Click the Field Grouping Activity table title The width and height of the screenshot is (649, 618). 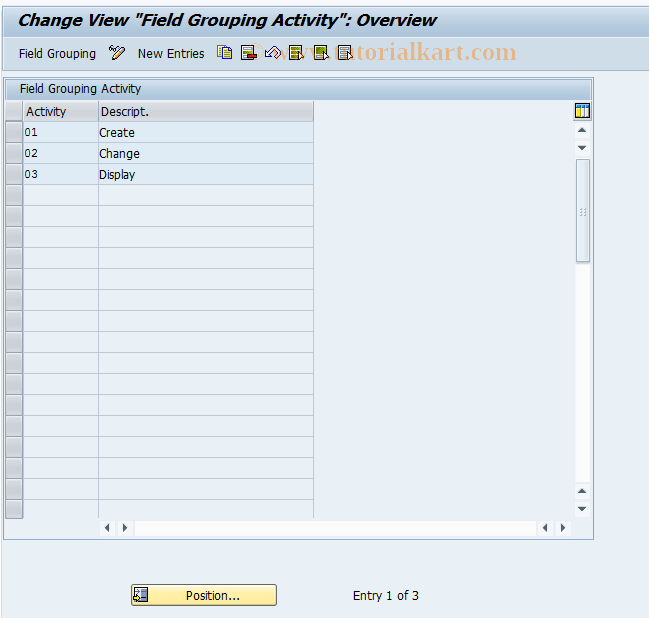coord(80,89)
